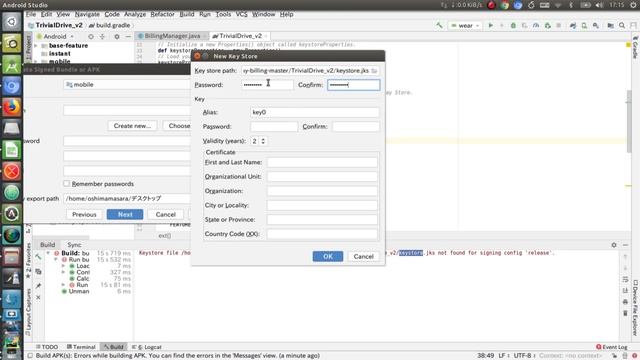Click Previous in Generate Signed Bundle dialog

coord(84,214)
